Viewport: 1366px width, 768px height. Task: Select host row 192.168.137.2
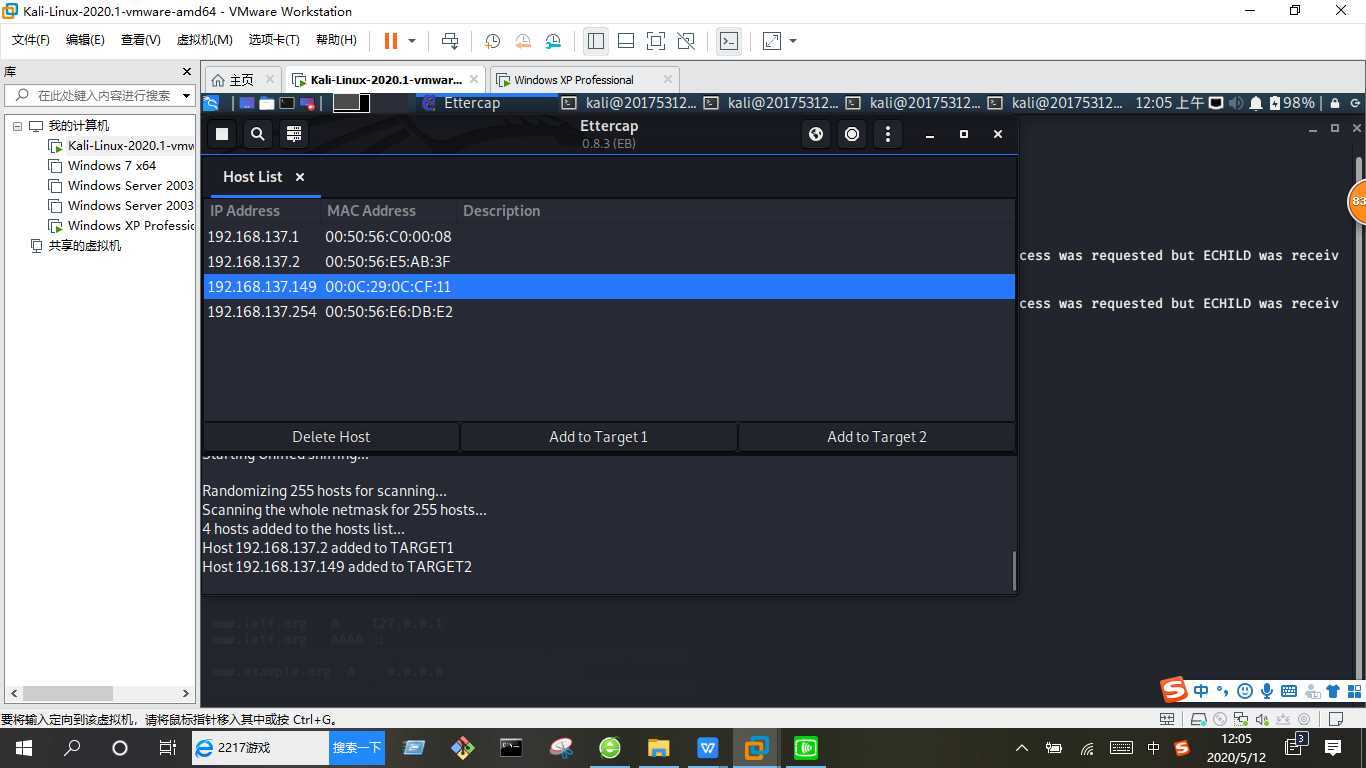609,262
